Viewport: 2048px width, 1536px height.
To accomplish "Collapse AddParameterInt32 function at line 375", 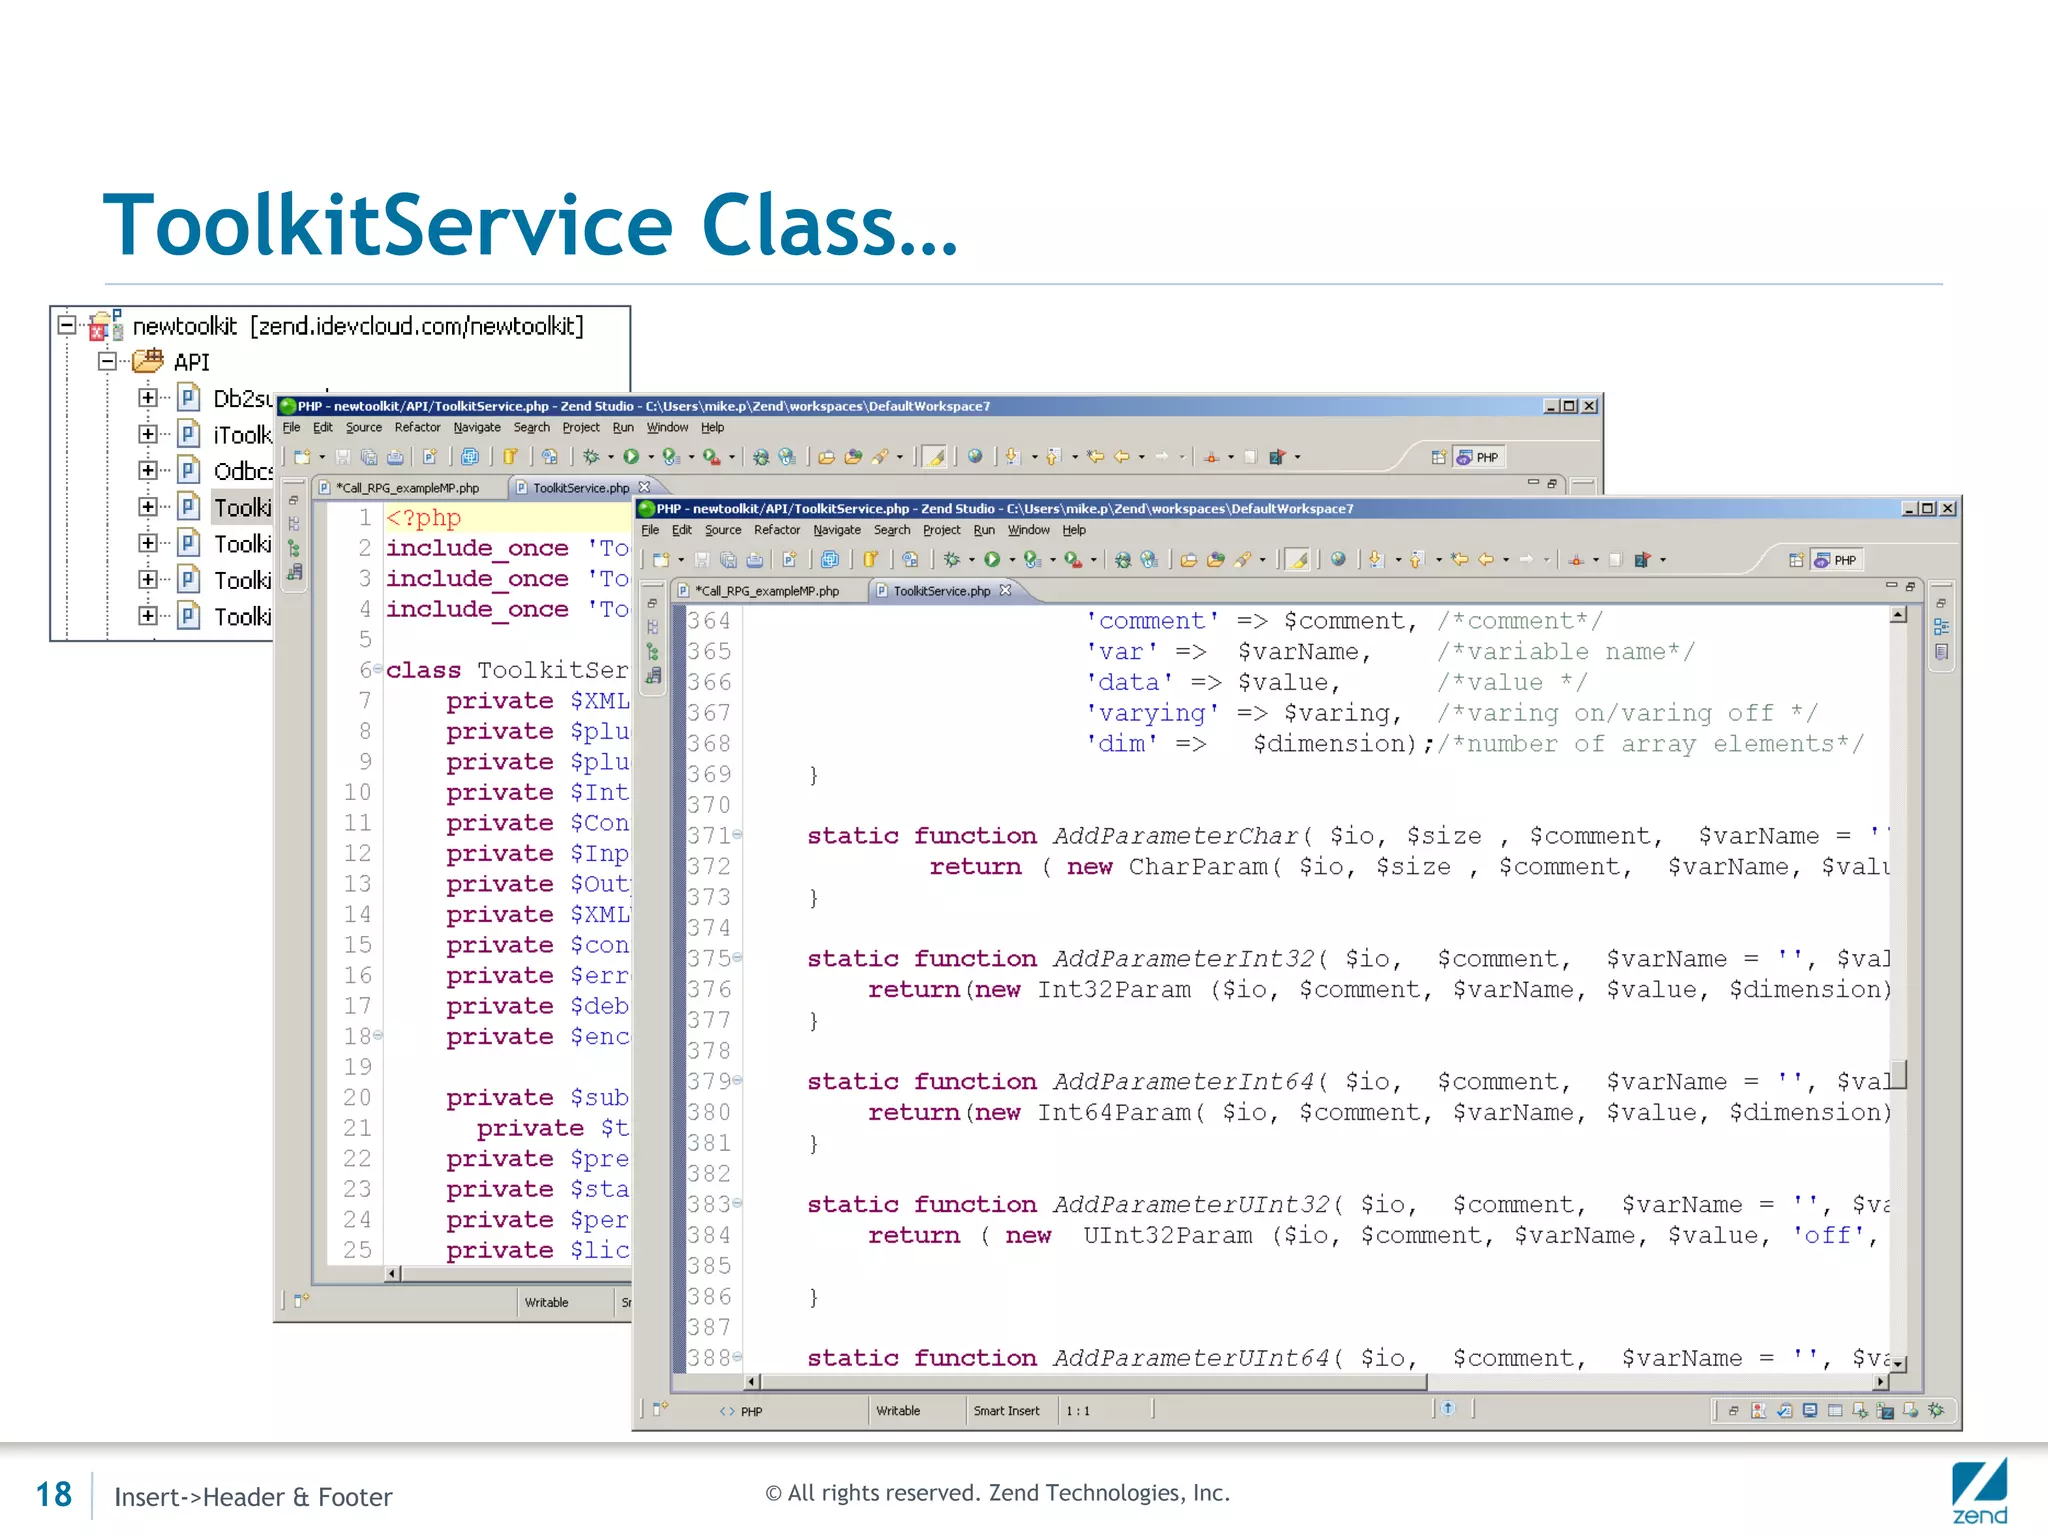I will coord(737,957).
